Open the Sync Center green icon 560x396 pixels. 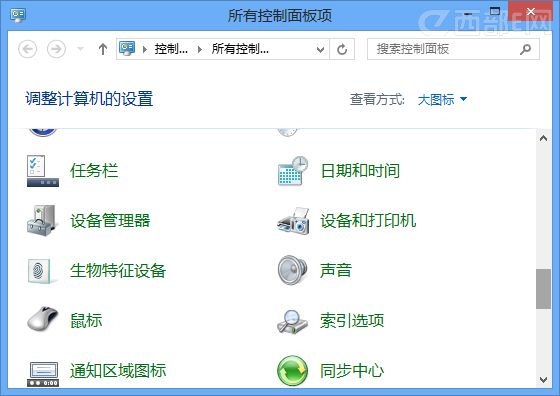(x=292, y=371)
